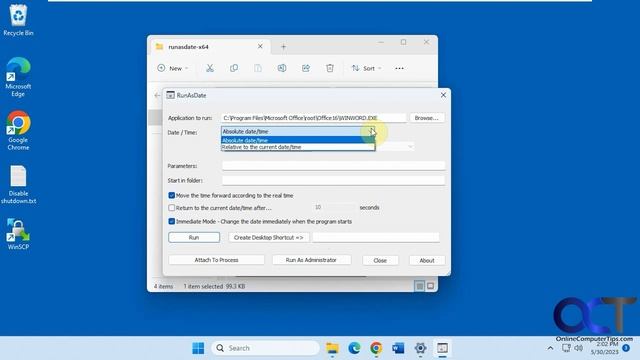
Task: Open the Recycle Bin desktop icon
Action: [x=18, y=20]
